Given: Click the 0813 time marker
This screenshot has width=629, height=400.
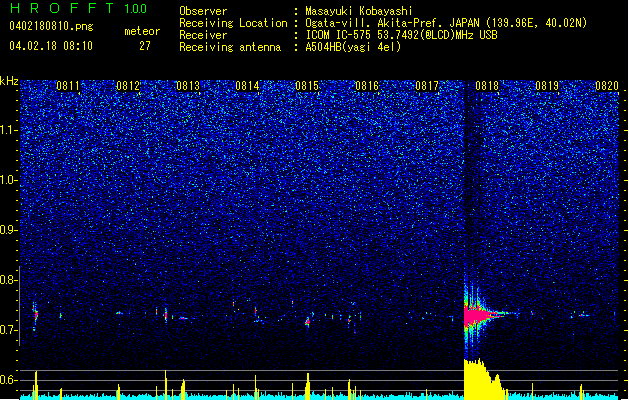Looking at the screenshot, I should tap(188, 86).
